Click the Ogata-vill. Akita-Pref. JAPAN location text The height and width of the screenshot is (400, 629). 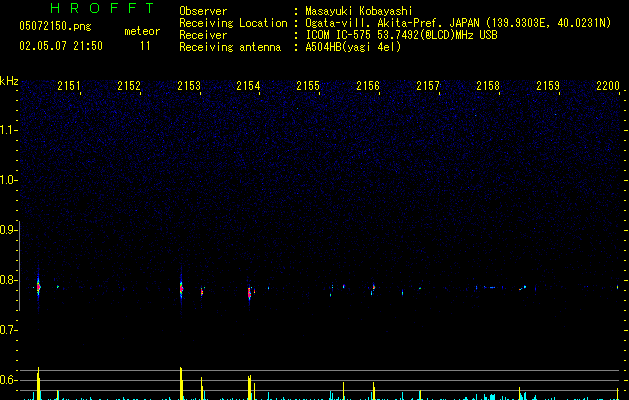click(458, 23)
